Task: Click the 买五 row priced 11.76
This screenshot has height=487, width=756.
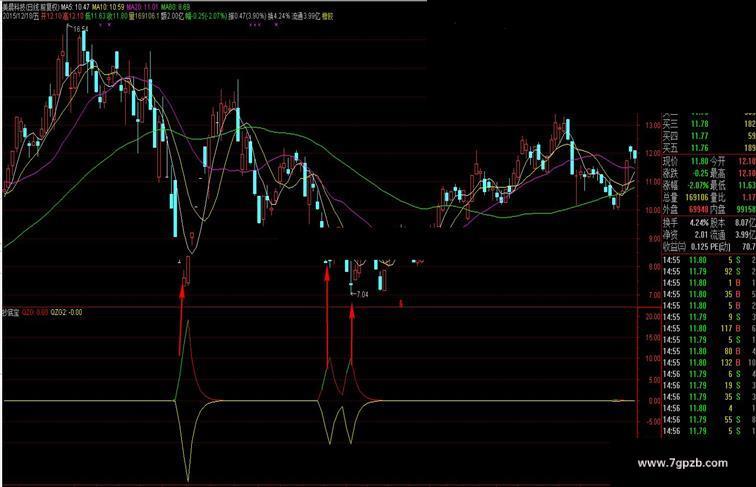Action: pyautogui.click(x=709, y=148)
